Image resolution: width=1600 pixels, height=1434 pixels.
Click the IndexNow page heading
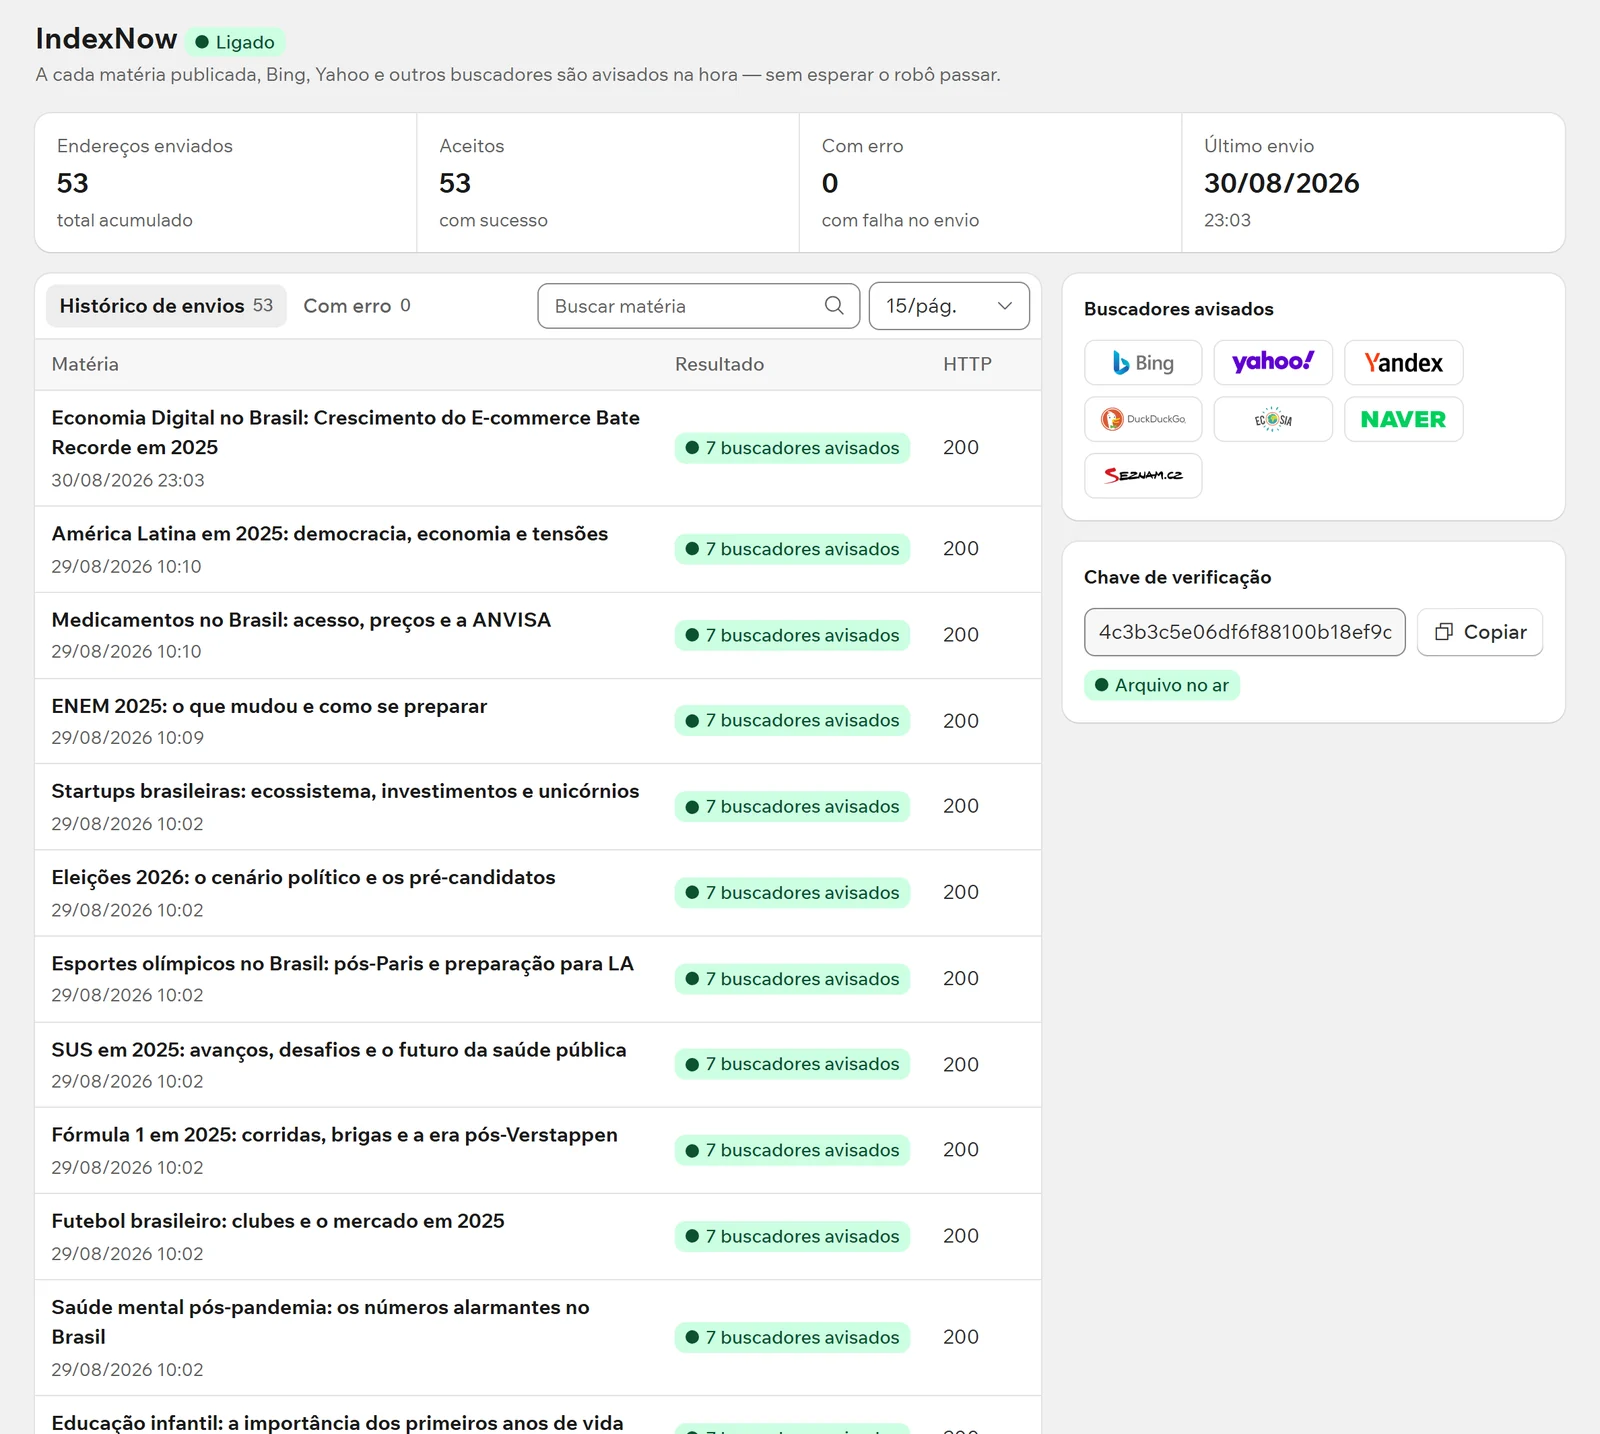pos(106,39)
